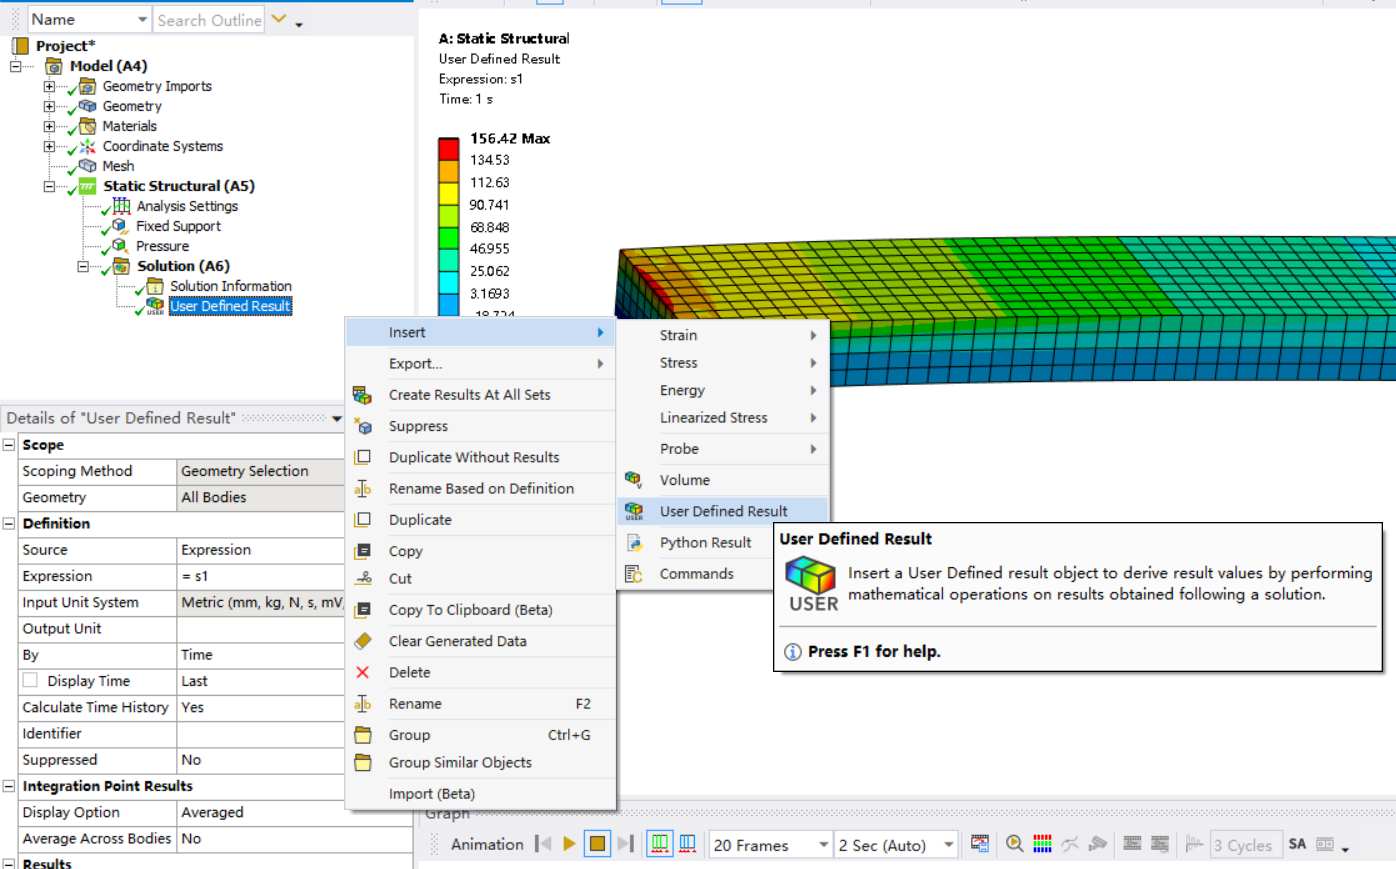Click the Geometry Imports tree icon
Viewport: 1396px width, 869px height.
click(x=87, y=86)
